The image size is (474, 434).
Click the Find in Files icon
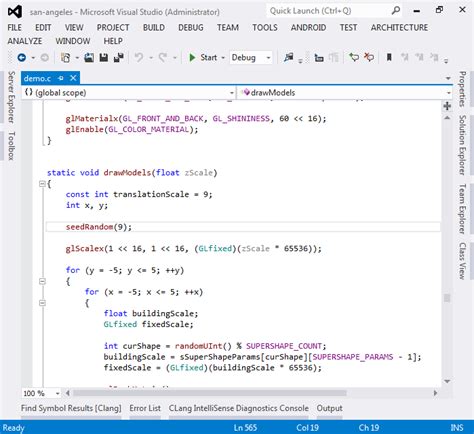point(288,58)
